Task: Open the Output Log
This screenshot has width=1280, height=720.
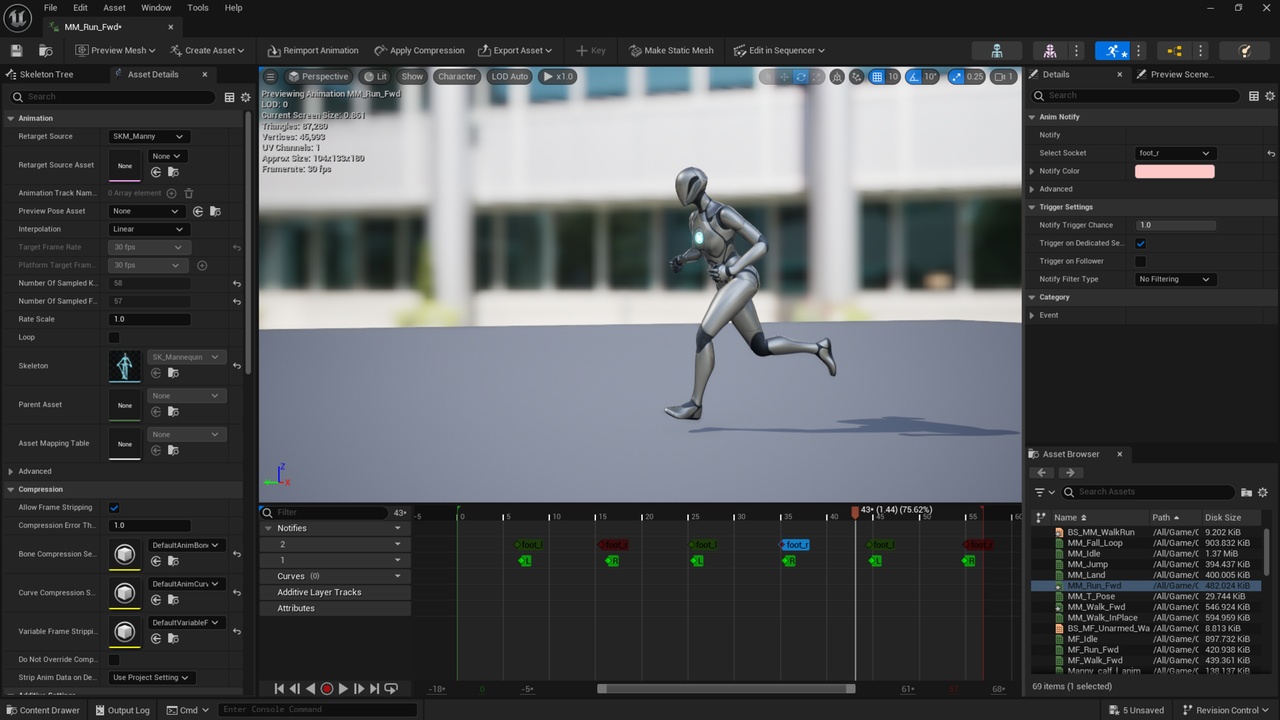Action: tap(121, 710)
